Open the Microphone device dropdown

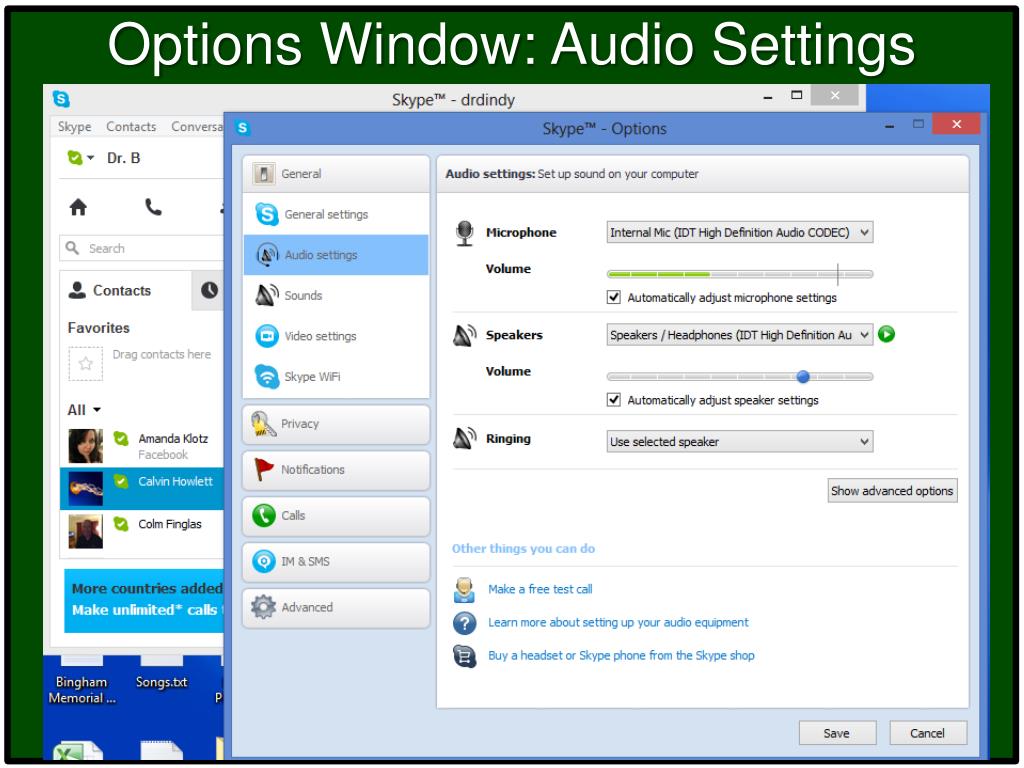[739, 232]
